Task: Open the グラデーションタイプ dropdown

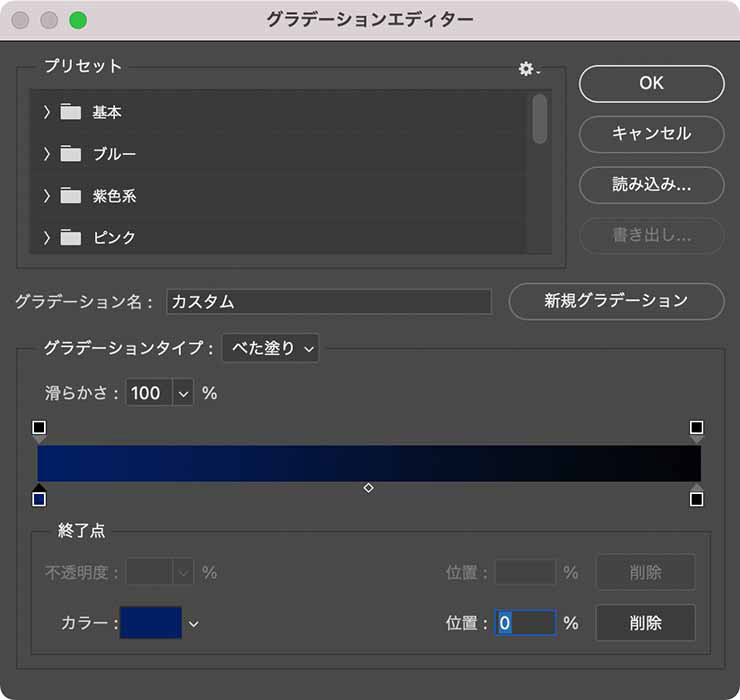Action: tap(270, 348)
